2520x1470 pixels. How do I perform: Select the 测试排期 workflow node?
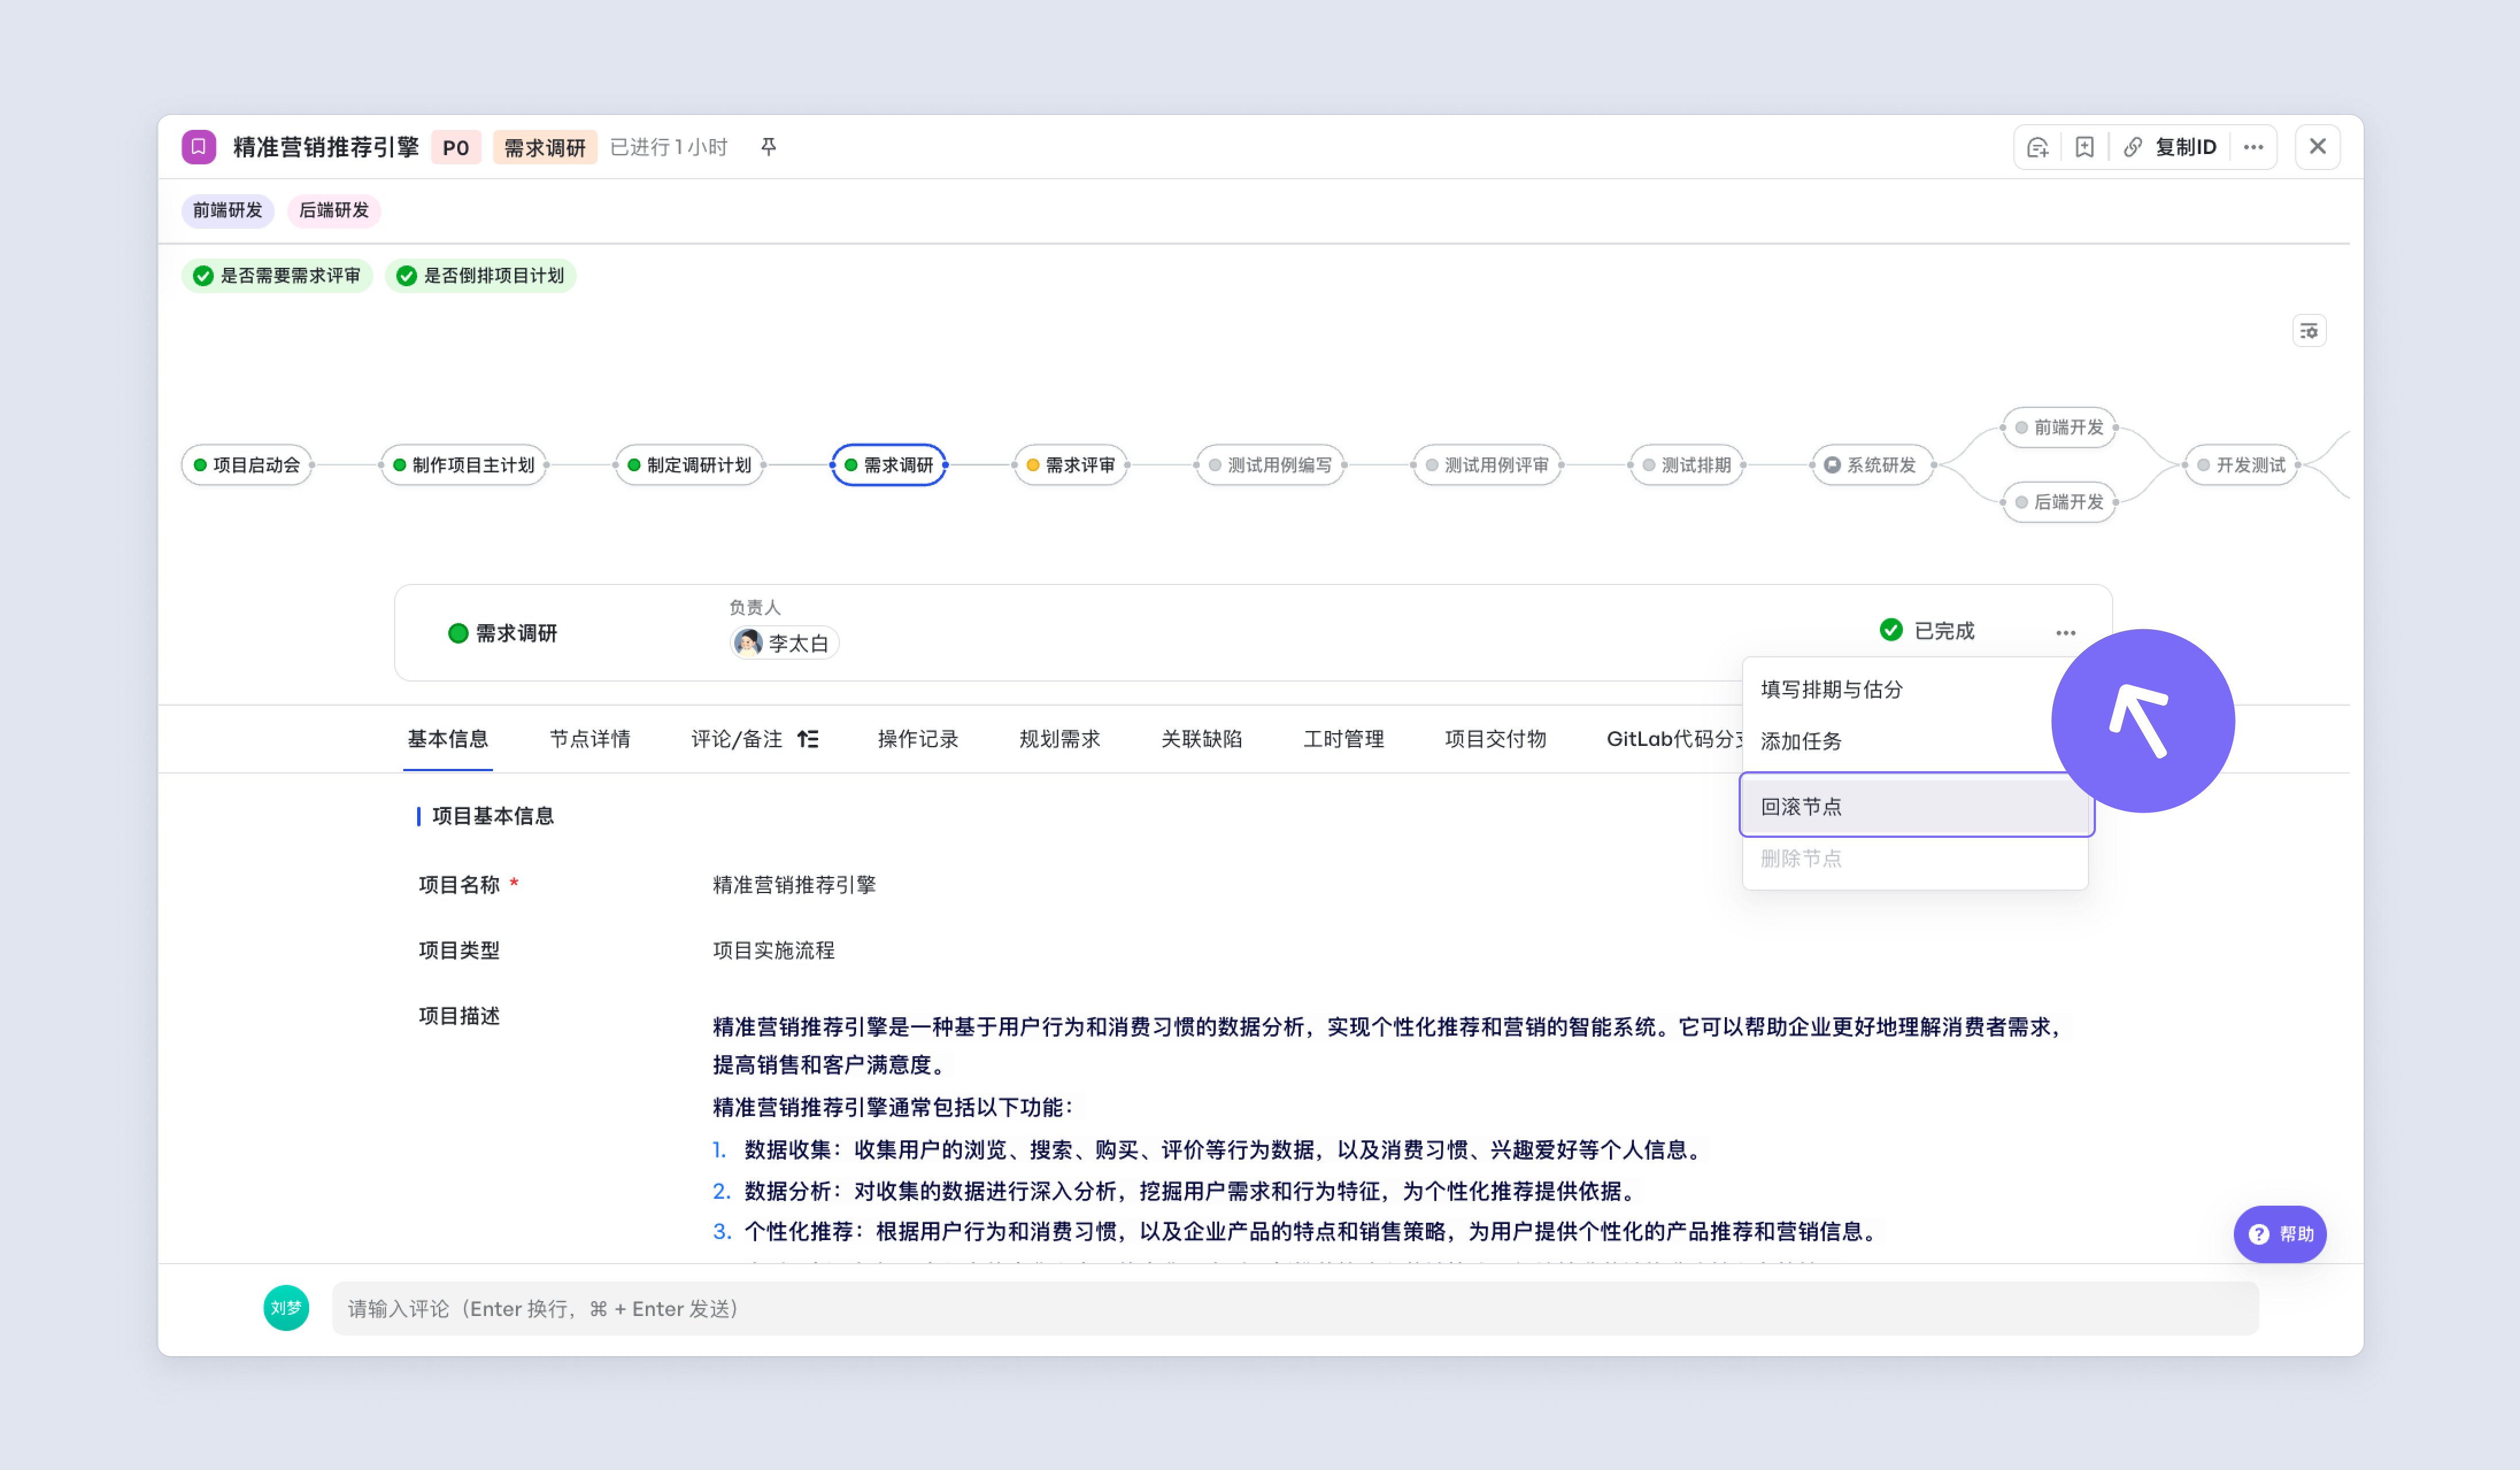1687,465
